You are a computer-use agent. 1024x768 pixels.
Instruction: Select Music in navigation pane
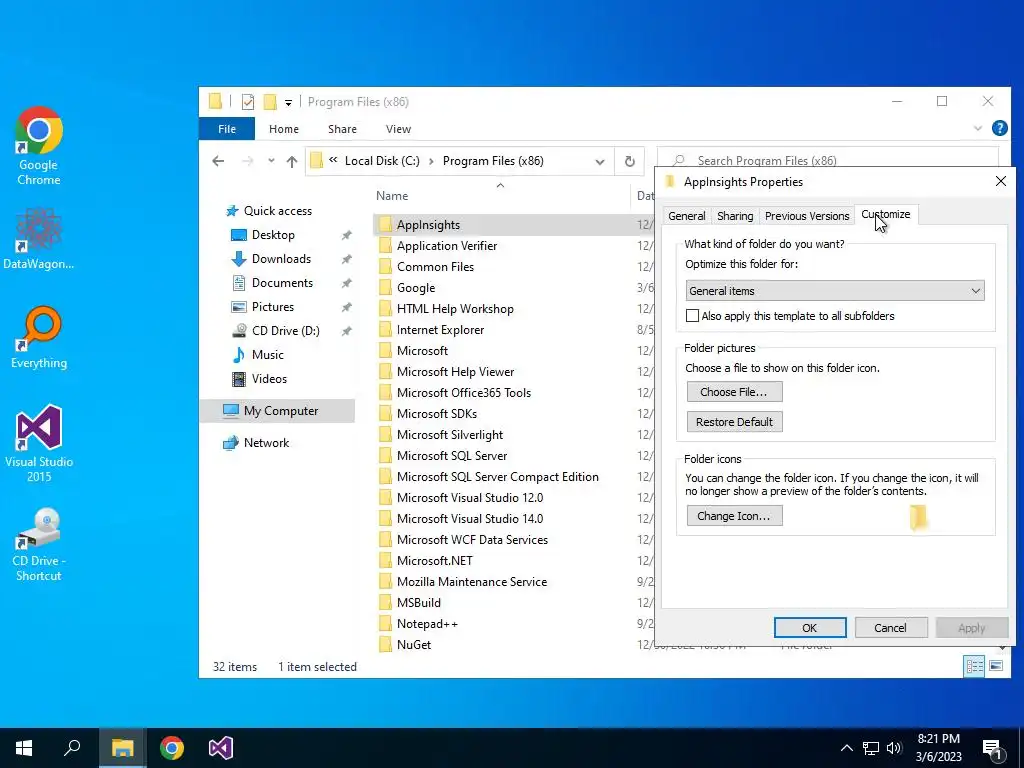[267, 355]
